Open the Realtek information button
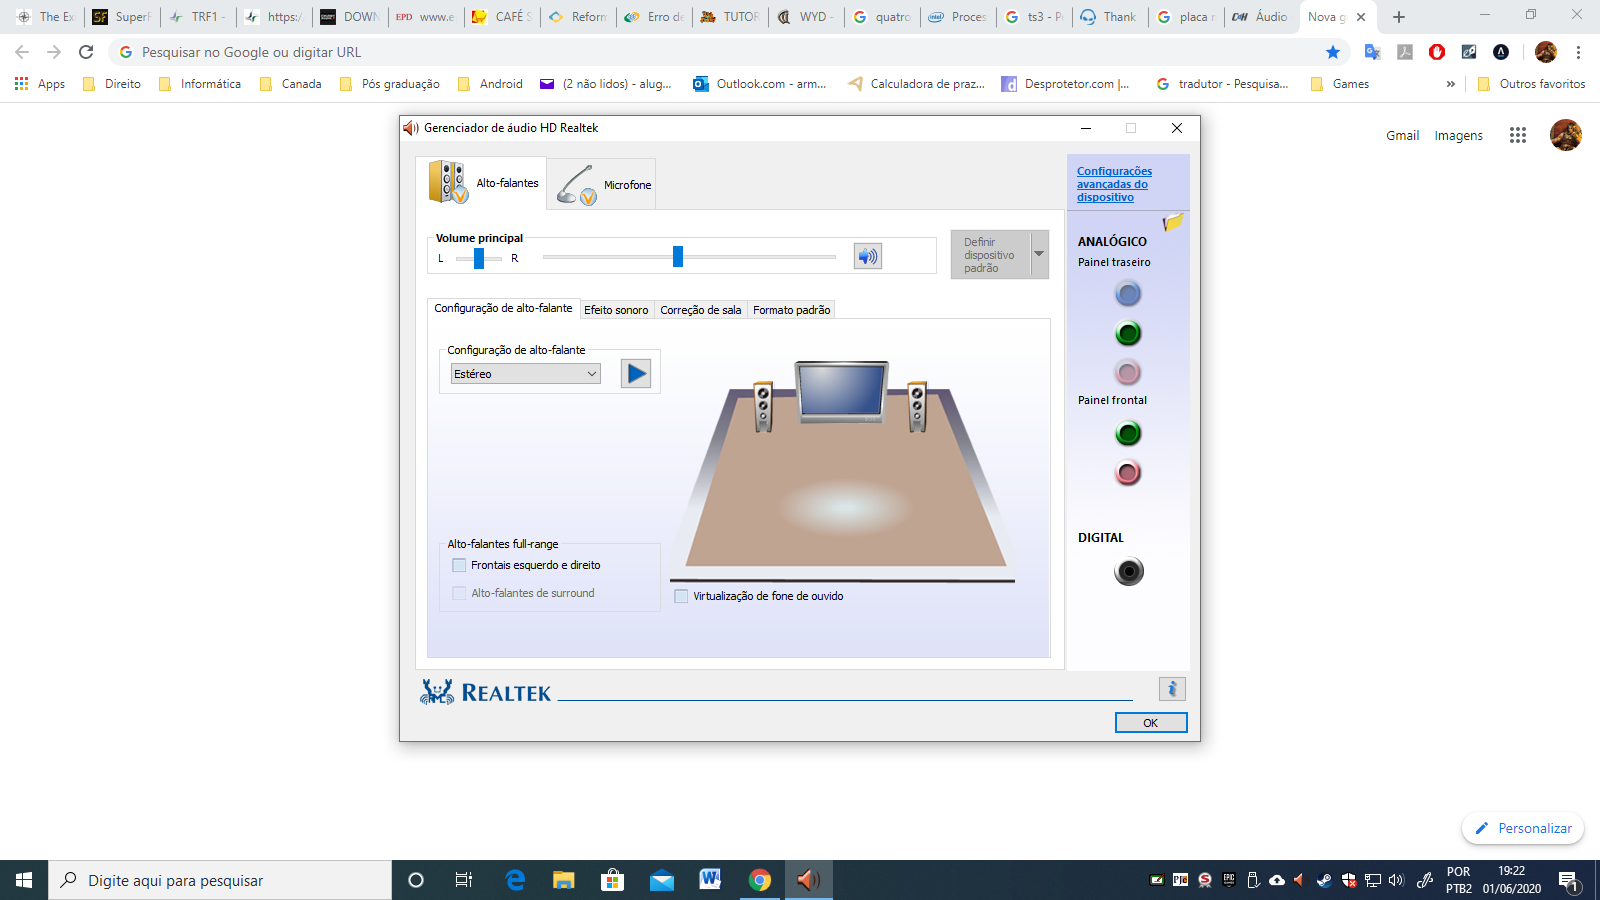Screen dimensions: 1600x900 [1172, 689]
